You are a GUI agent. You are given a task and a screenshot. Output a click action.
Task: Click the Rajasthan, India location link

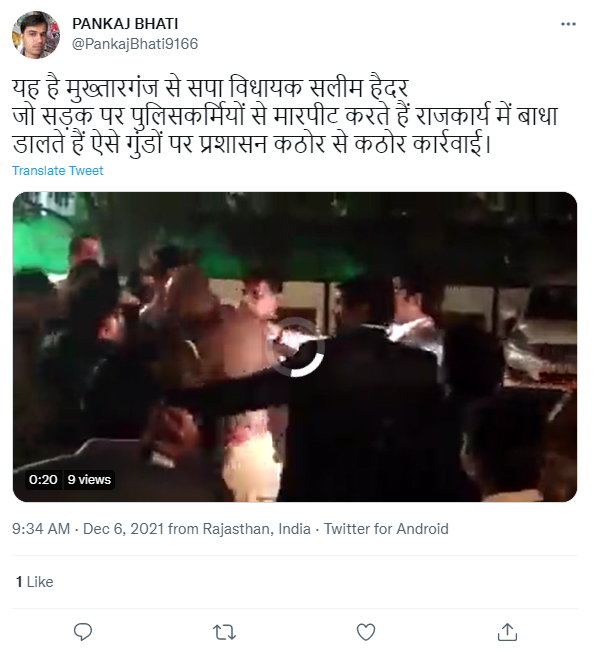tap(256, 529)
